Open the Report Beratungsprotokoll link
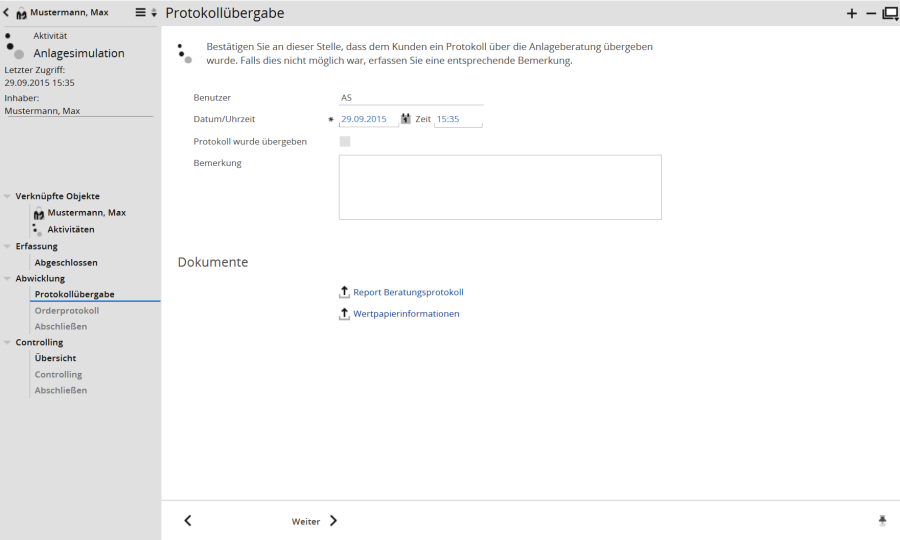 408,292
